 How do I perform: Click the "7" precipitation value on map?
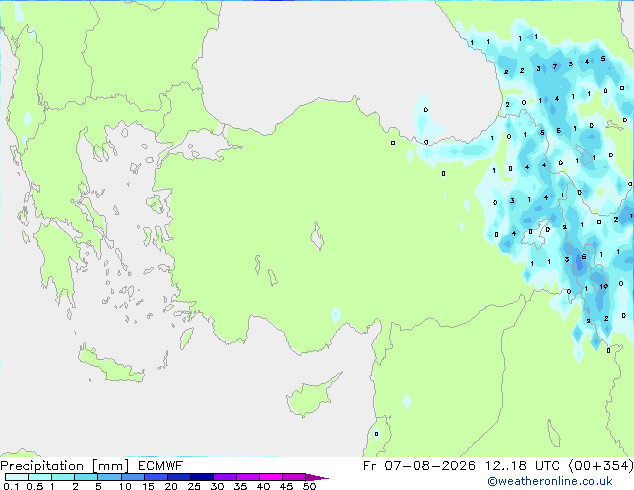coord(555,66)
